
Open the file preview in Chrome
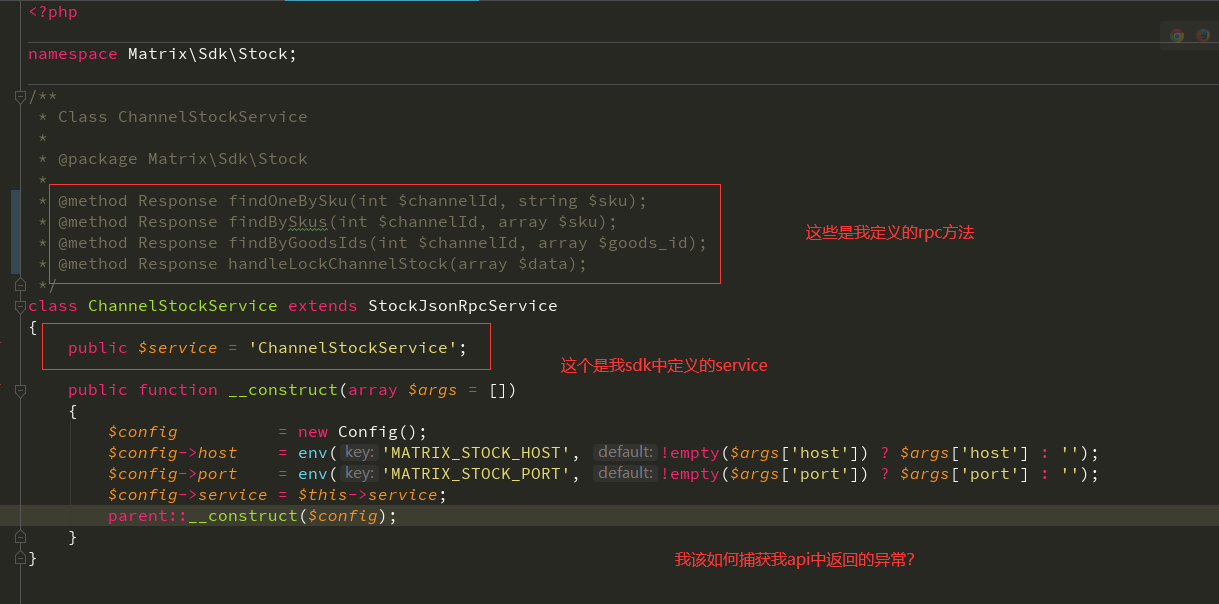[1177, 33]
